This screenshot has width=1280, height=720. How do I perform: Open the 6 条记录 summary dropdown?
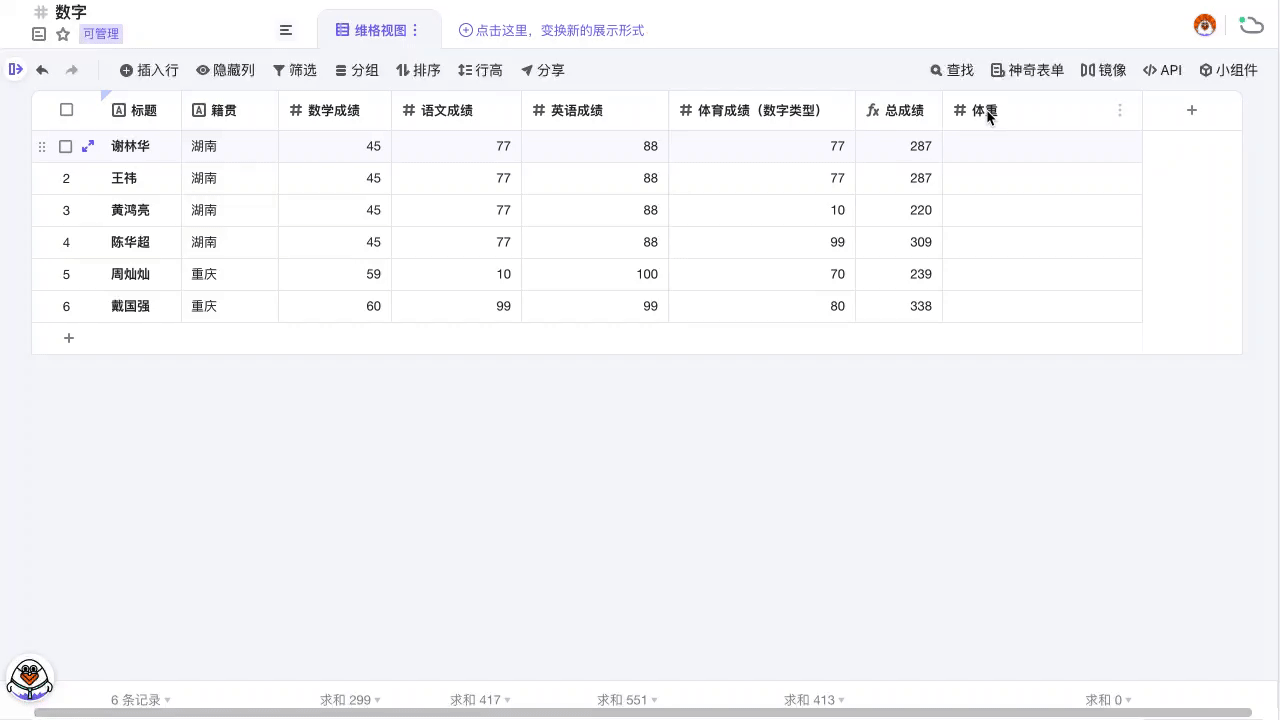click(138, 699)
